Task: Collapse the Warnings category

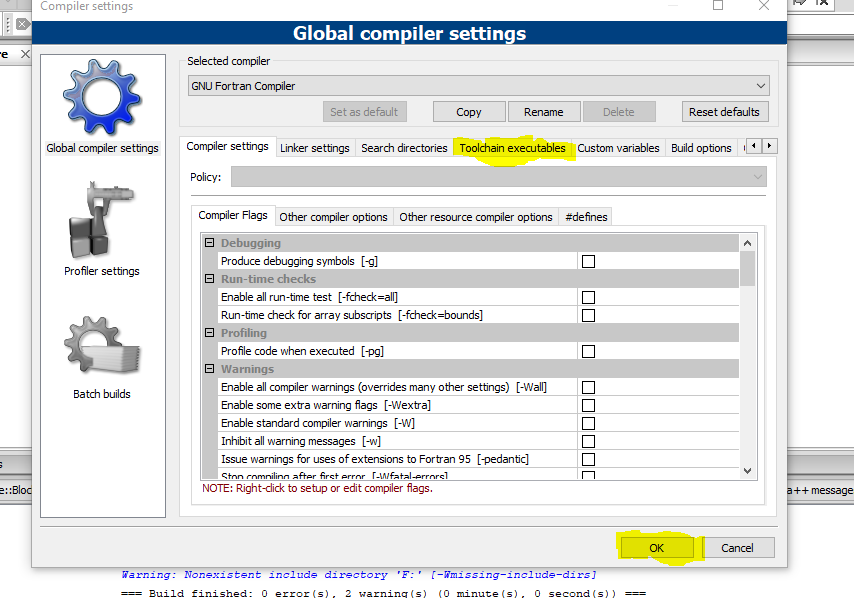Action: pyautogui.click(x=209, y=369)
